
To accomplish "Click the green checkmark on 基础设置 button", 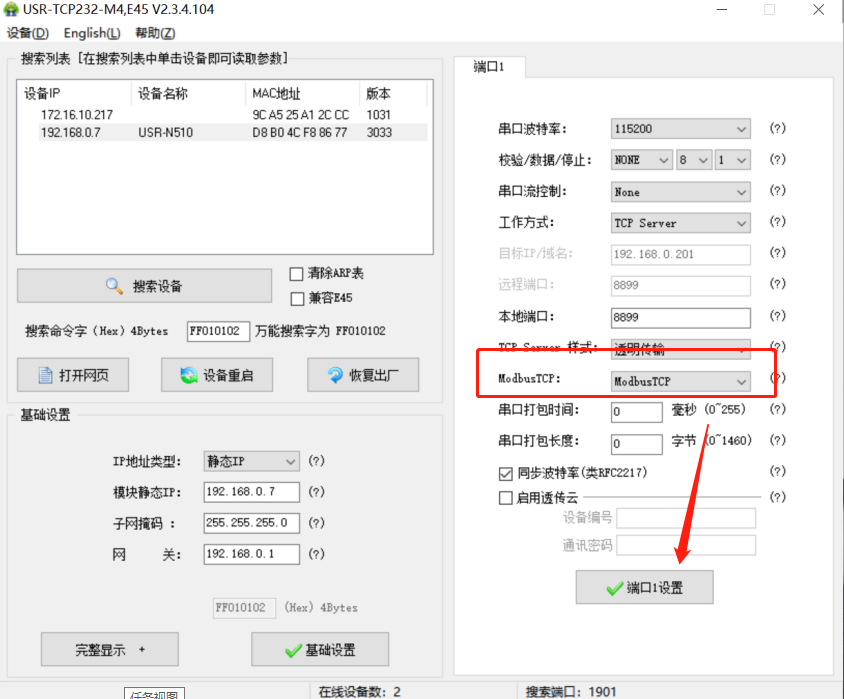I will coord(293,650).
